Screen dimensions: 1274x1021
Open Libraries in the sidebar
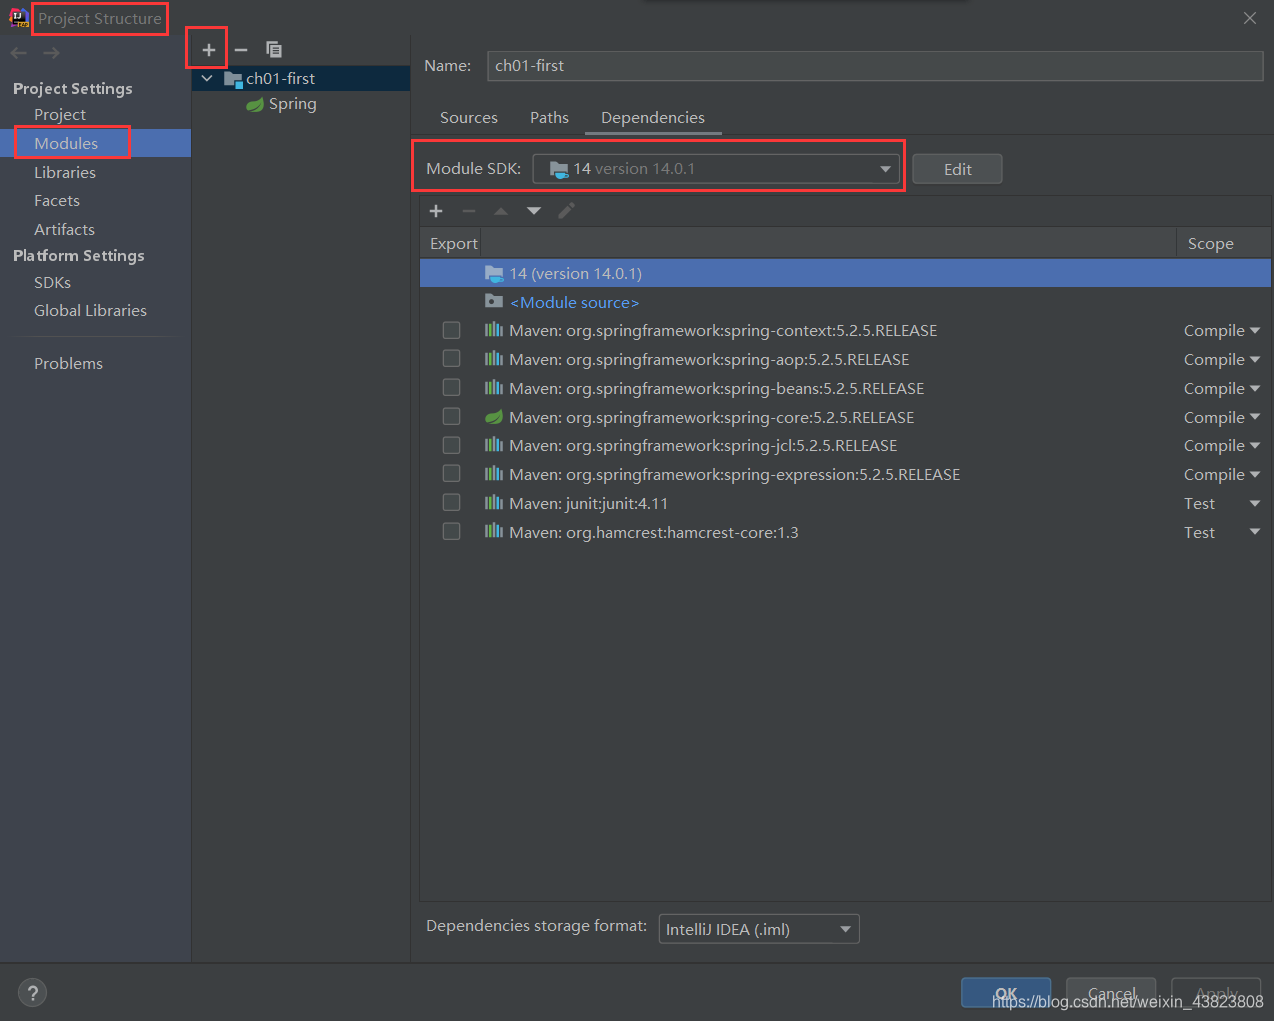coord(65,173)
